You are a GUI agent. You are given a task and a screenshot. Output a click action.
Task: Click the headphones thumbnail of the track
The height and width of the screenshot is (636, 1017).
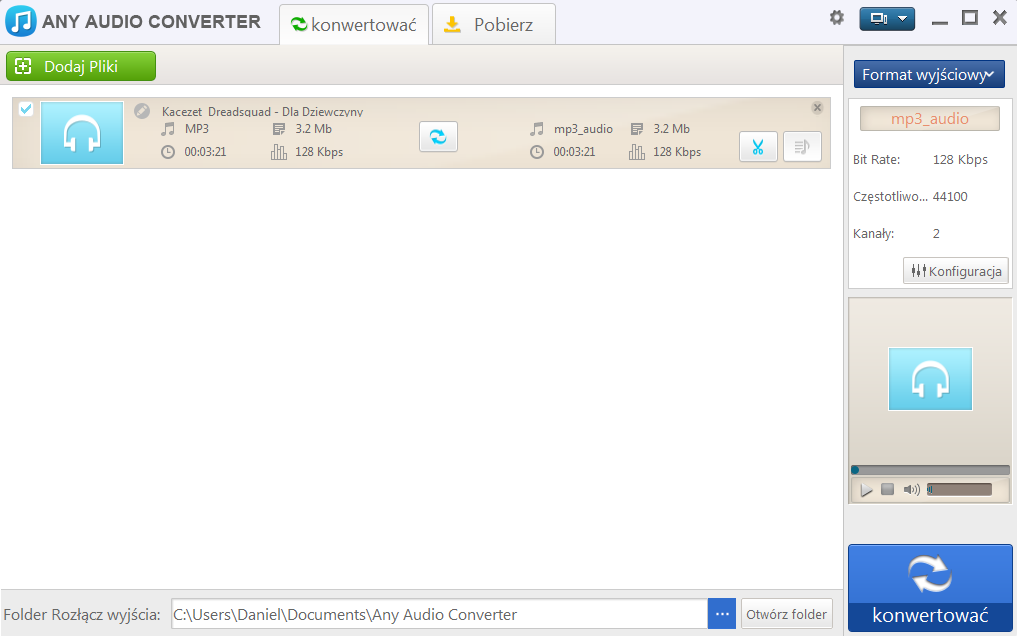82,133
